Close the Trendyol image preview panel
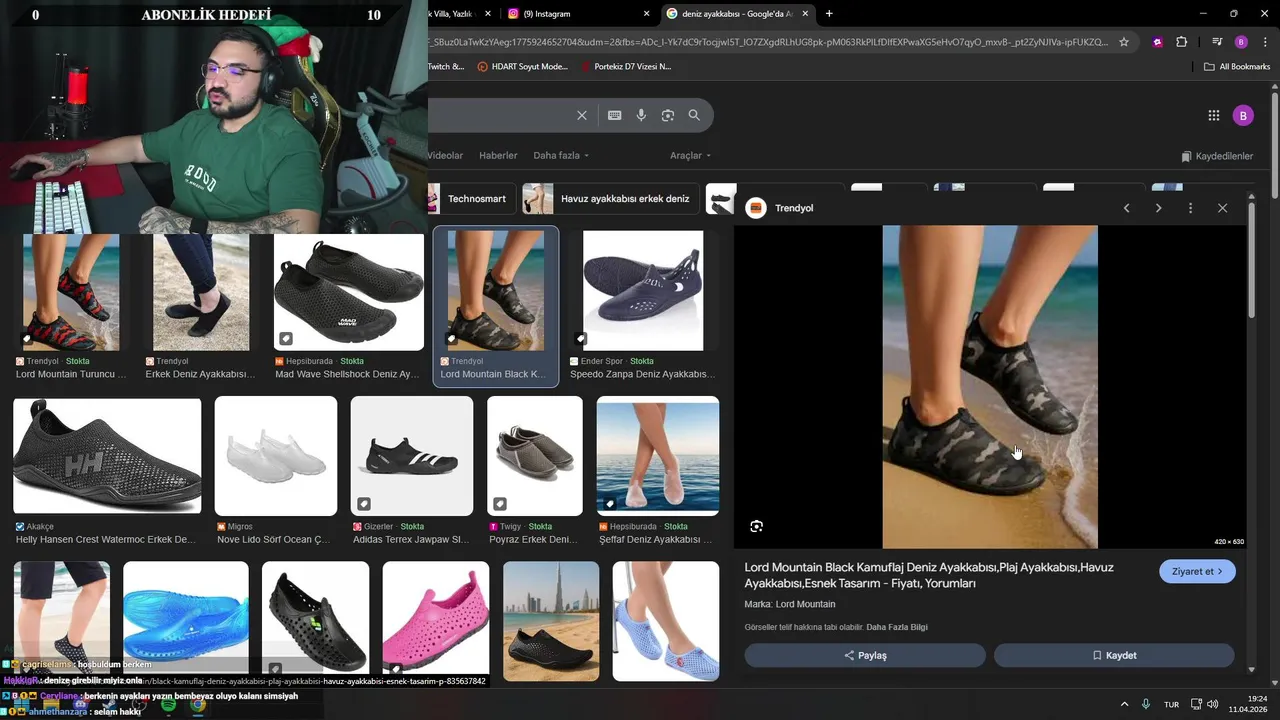Screen dimensions: 1280x720 [x=1222, y=208]
